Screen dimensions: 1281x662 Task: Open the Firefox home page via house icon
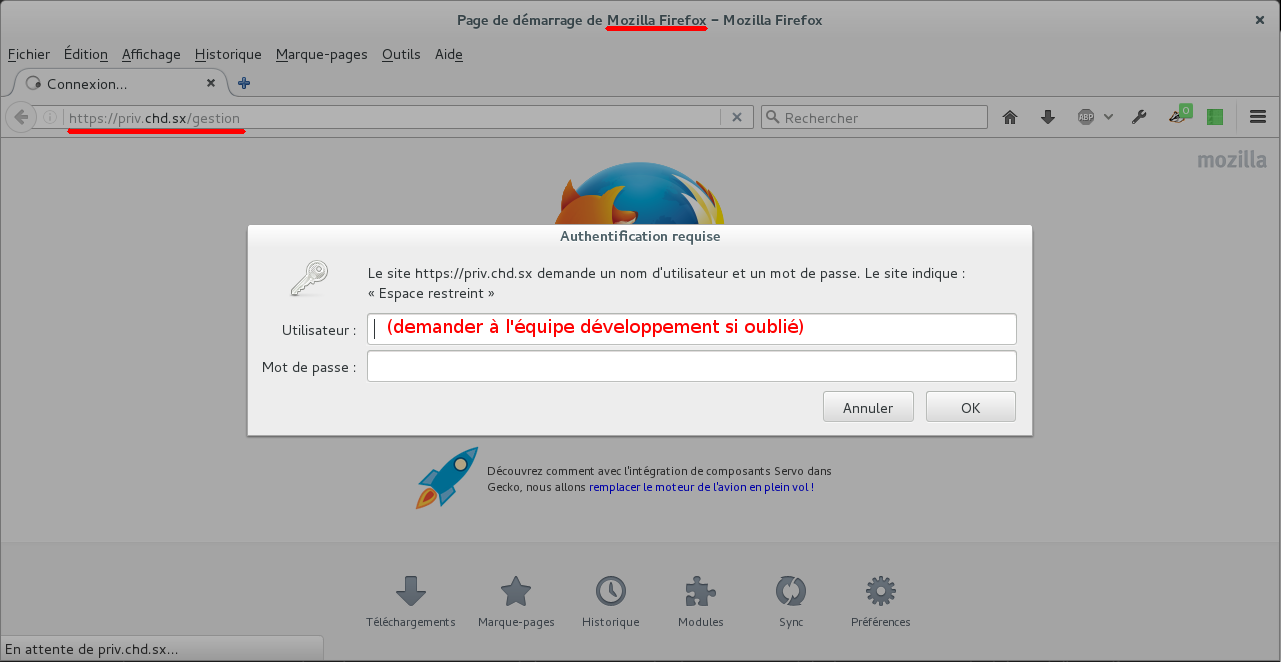click(x=1010, y=117)
